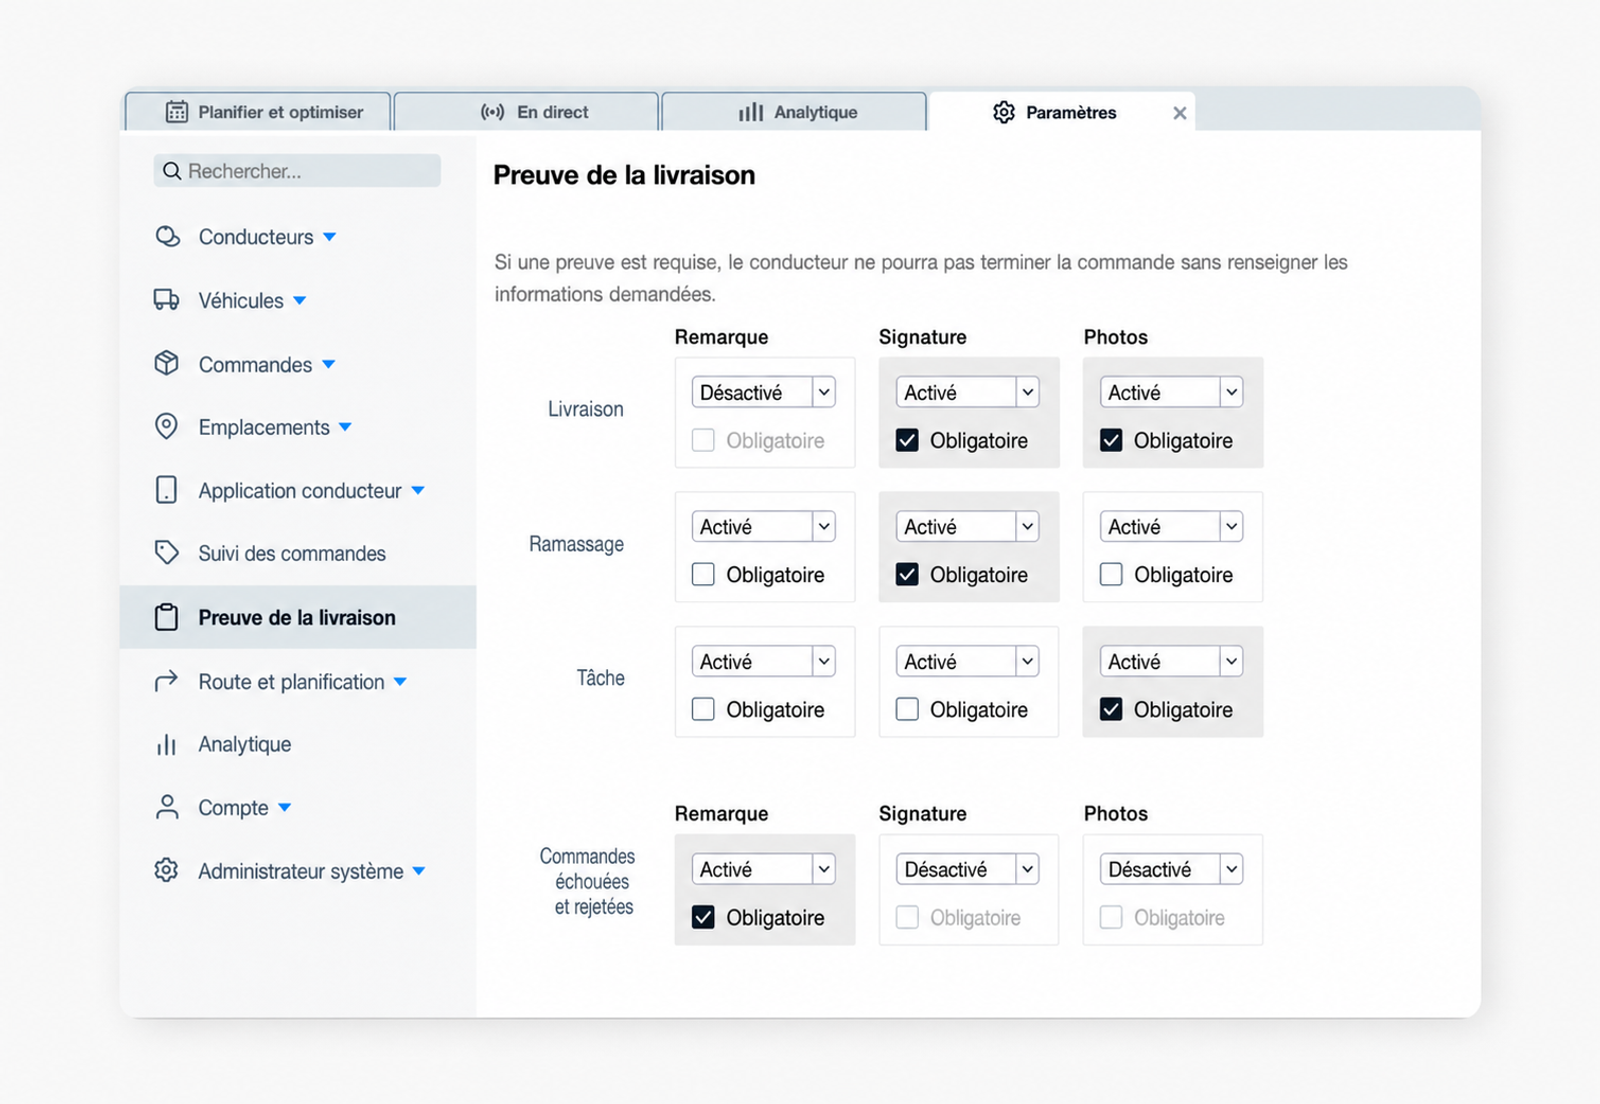Screen dimensions: 1600x1104
Task: Expand the Compte menu arrow
Action: point(285,807)
